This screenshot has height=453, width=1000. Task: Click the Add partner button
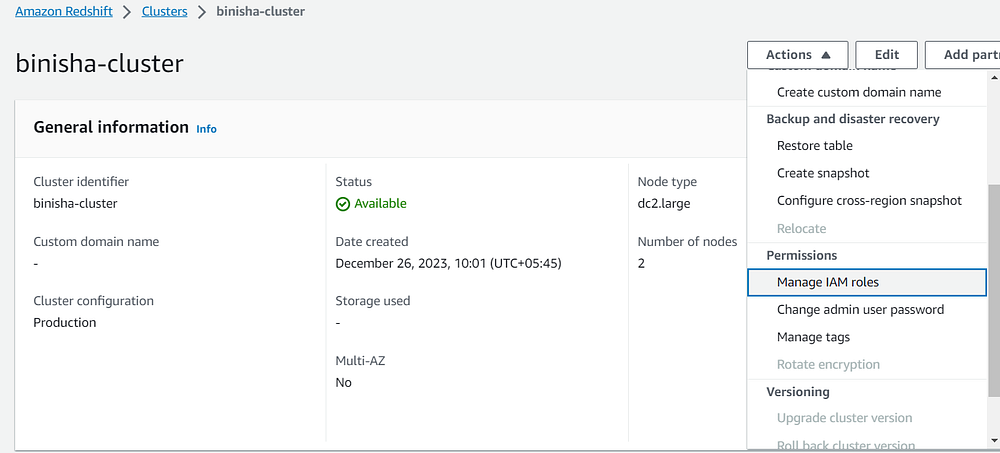962,55
